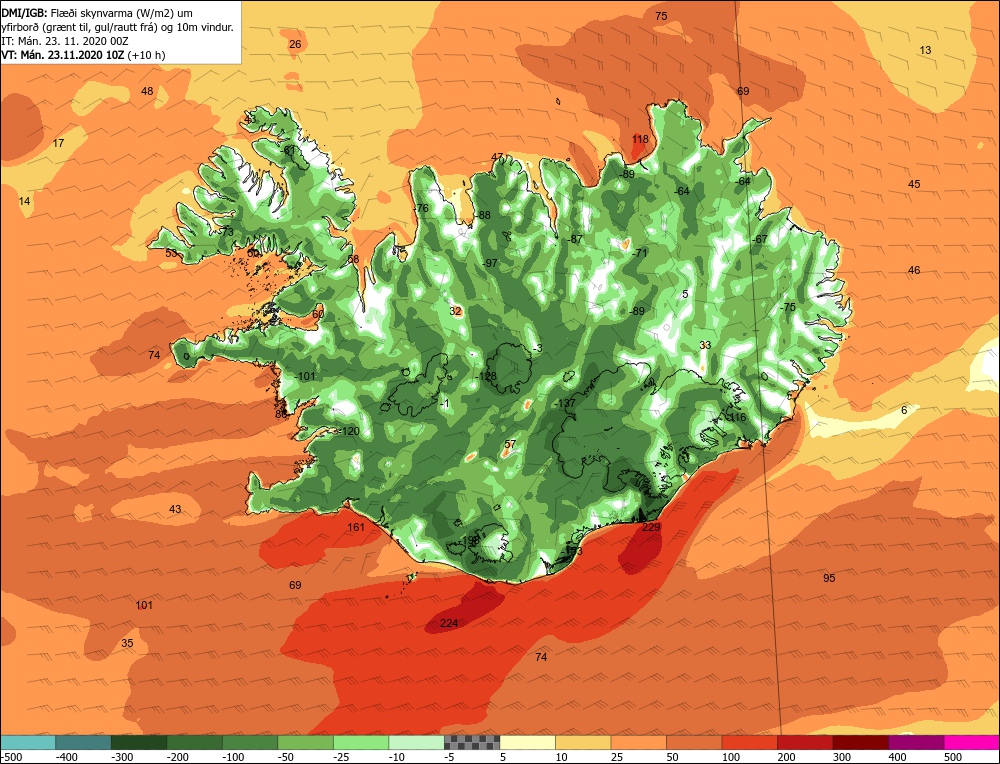The width and height of the screenshot is (1000, 764).
Task: Click the flux value '53' west of the Westfjords
Action: click(x=171, y=253)
